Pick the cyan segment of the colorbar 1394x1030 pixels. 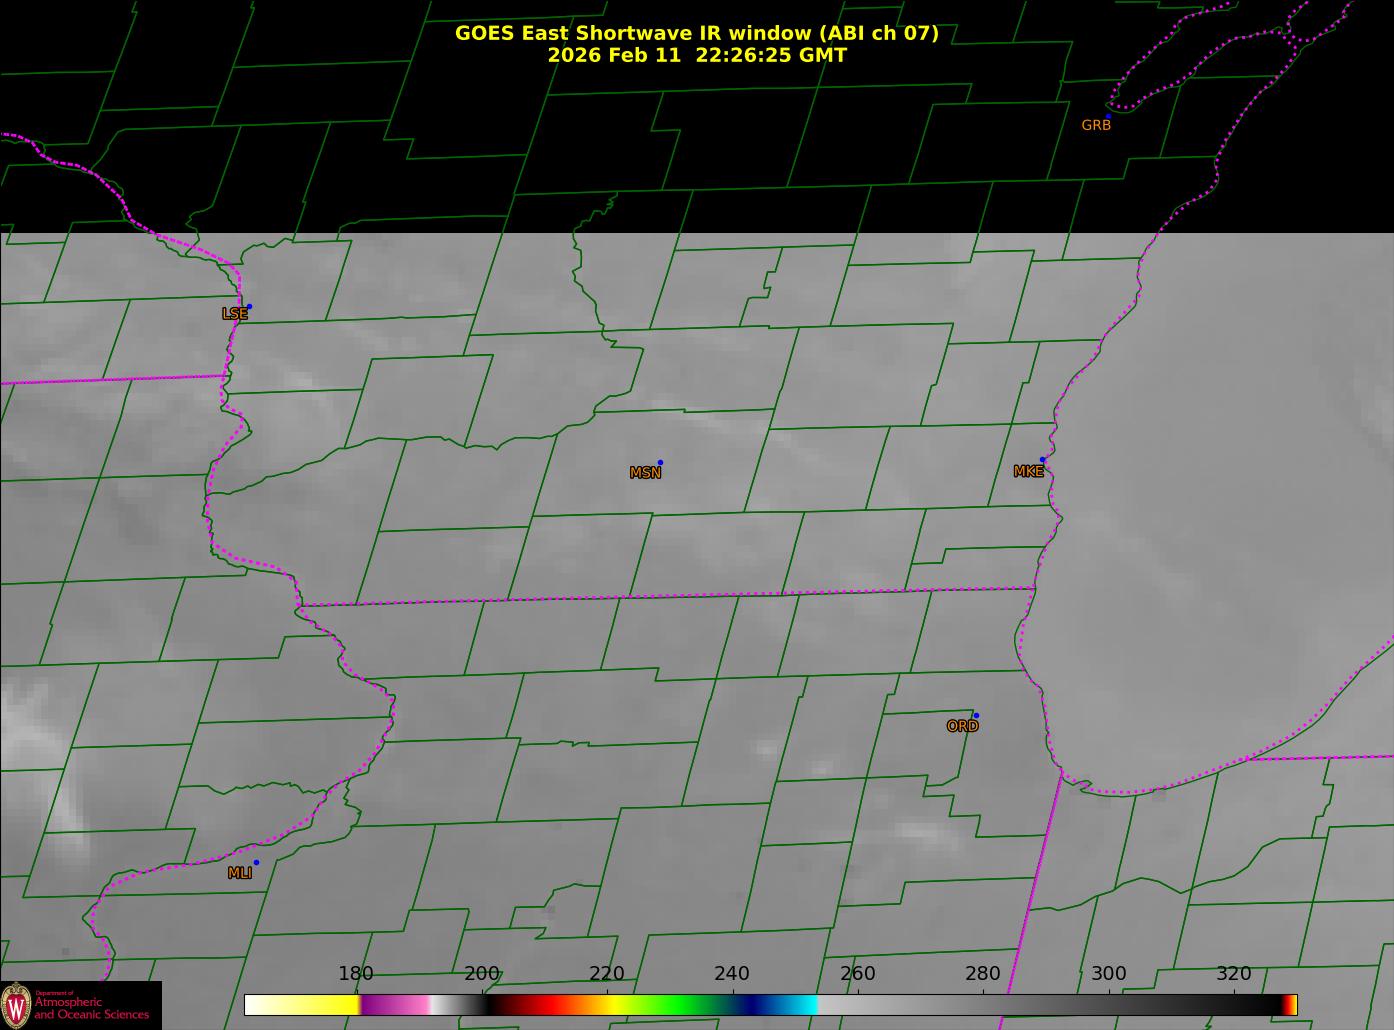[x=795, y=1005]
